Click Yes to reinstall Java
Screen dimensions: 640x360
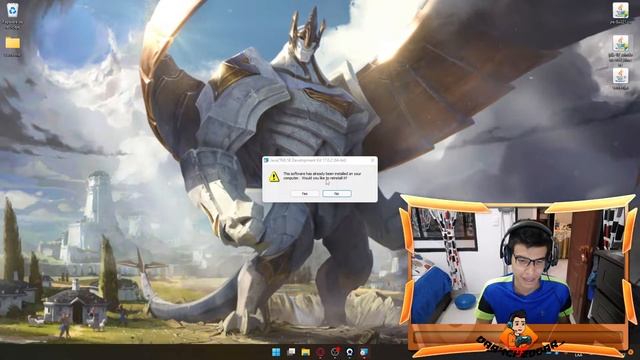point(305,193)
